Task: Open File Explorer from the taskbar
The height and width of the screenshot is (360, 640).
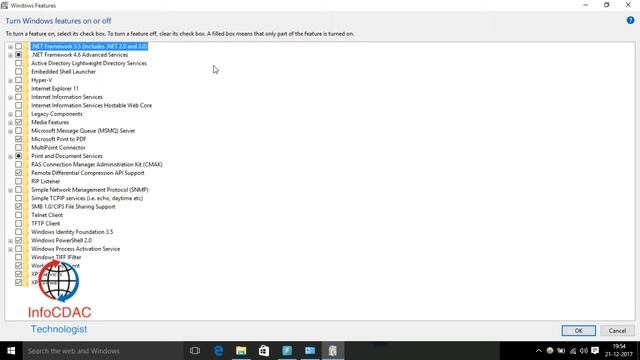Action: pos(241,351)
